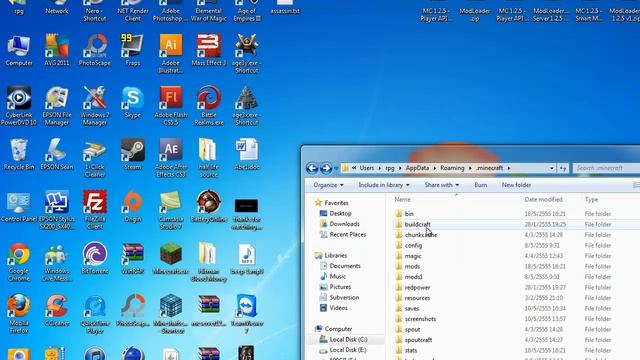The height and width of the screenshot is (360, 640).
Task: Open the CyberLink PowerDVD 10 icon
Action: (19, 106)
